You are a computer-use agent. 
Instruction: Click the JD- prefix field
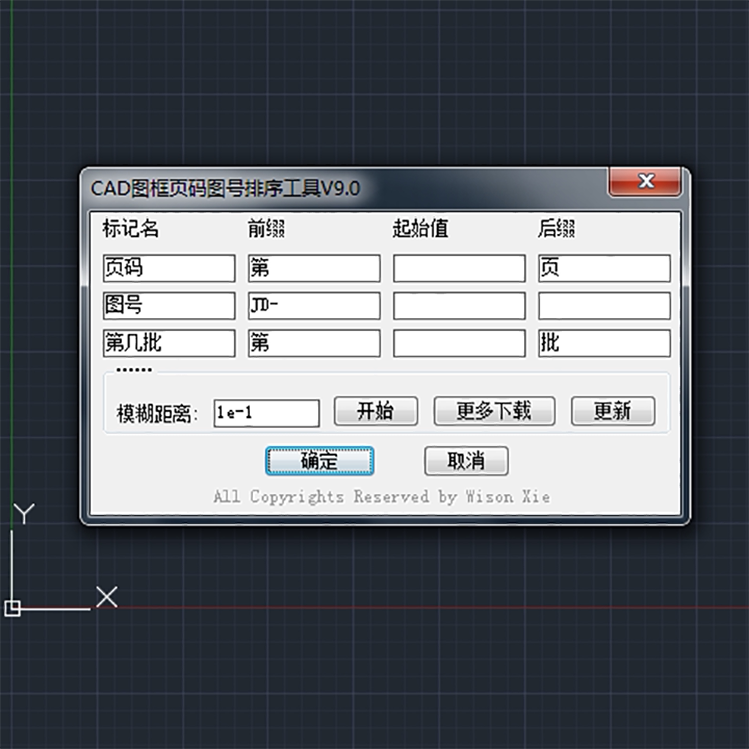coord(314,306)
